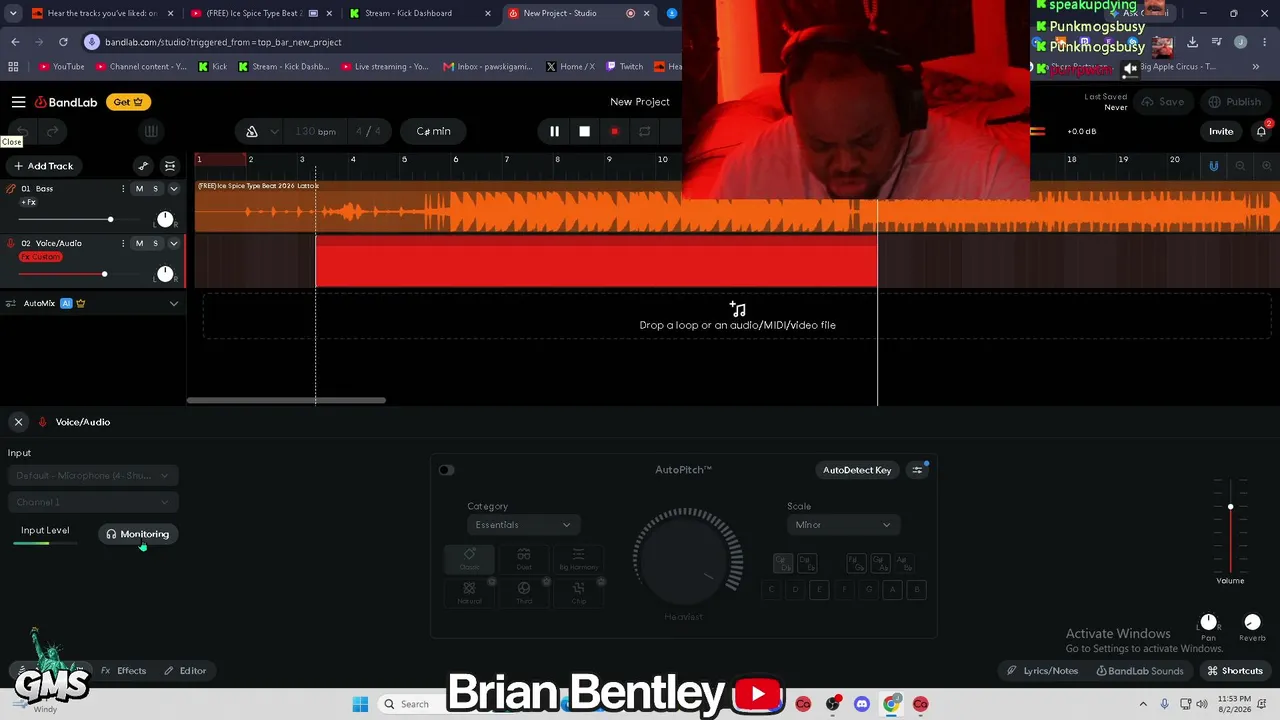Click the Save button

1162,102
